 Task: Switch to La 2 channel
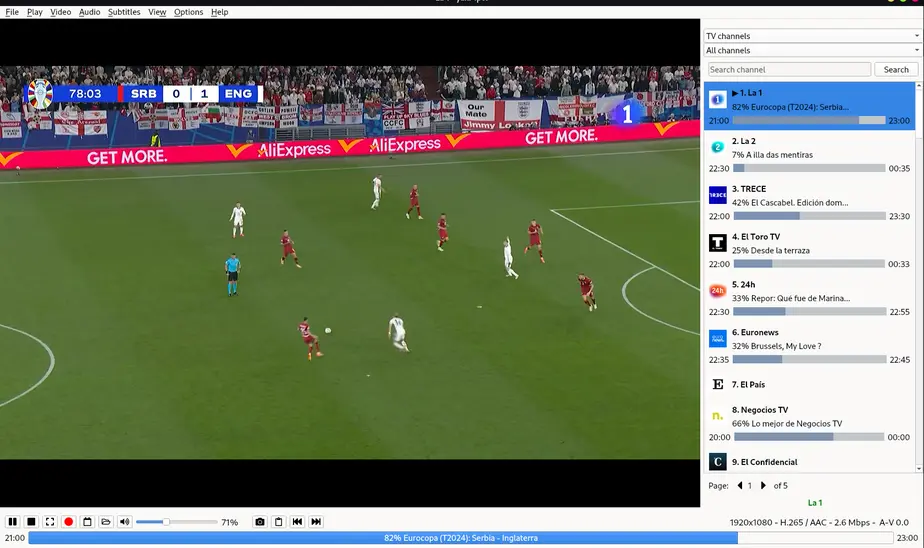coord(810,154)
